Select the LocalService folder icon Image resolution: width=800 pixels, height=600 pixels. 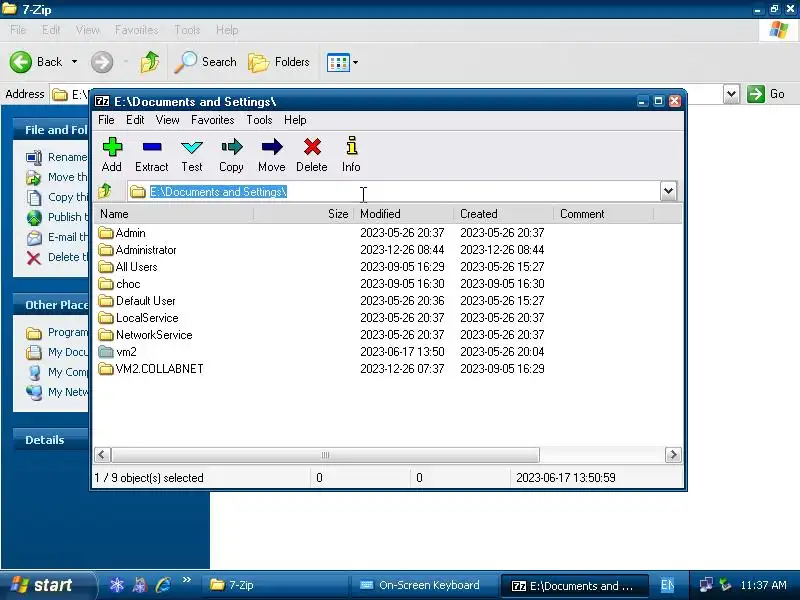click(106, 317)
